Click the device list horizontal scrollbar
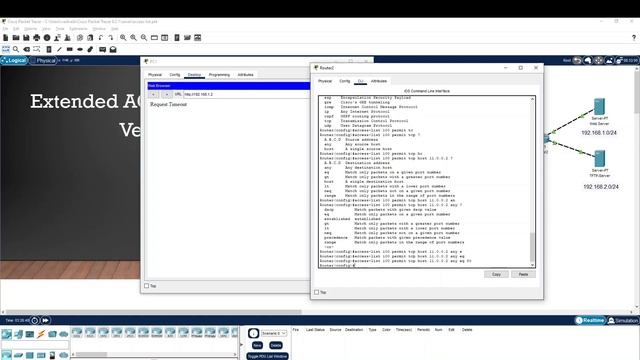The height and width of the screenshot is (360, 640). pos(91,354)
